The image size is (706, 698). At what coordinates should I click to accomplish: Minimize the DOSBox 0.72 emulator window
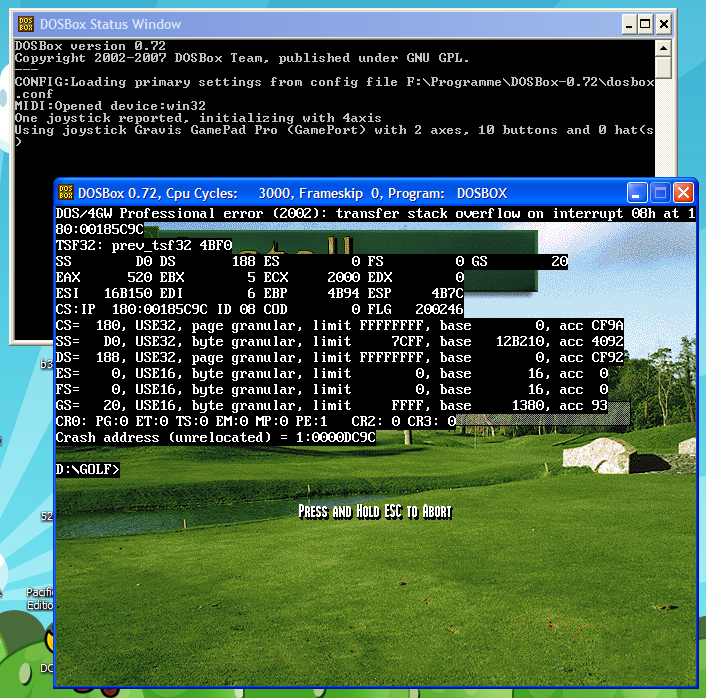637,193
